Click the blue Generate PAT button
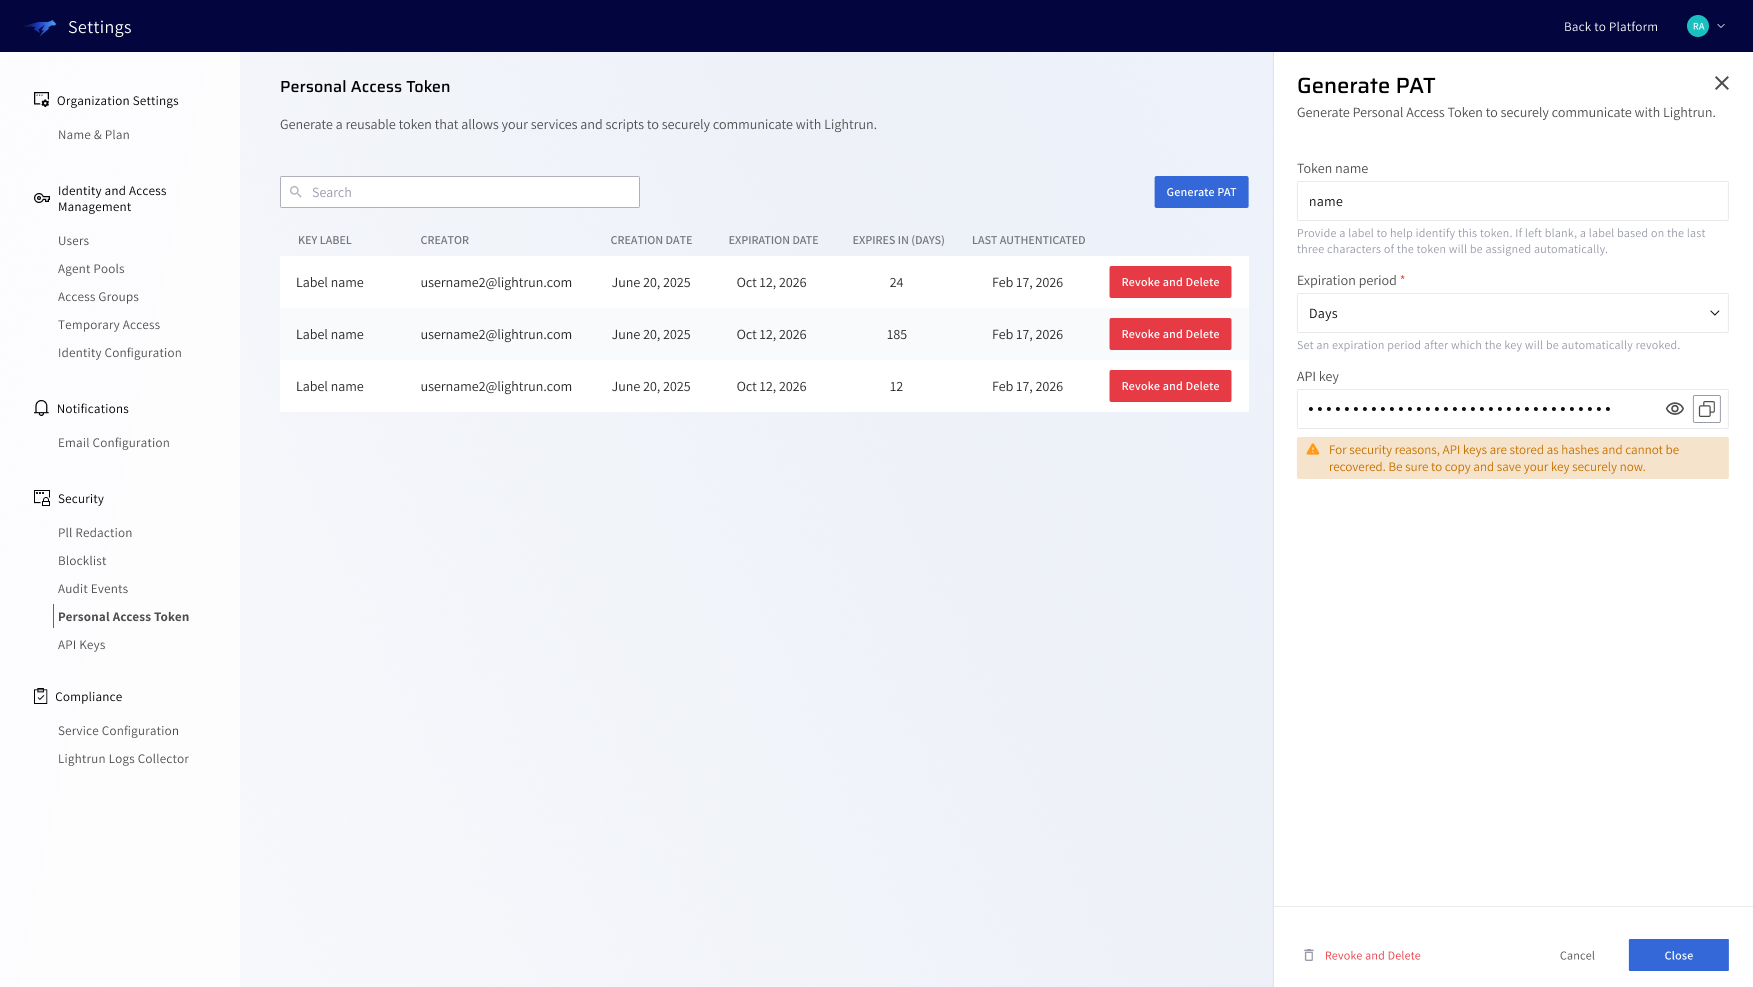The image size is (1753, 987). (1201, 192)
